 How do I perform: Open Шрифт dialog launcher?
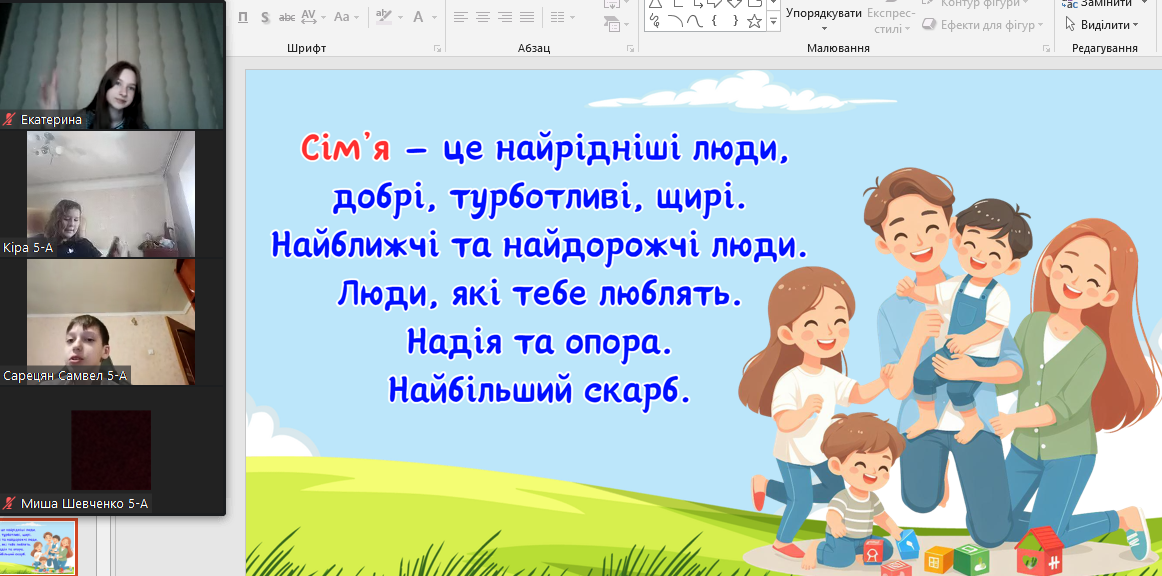(437, 48)
